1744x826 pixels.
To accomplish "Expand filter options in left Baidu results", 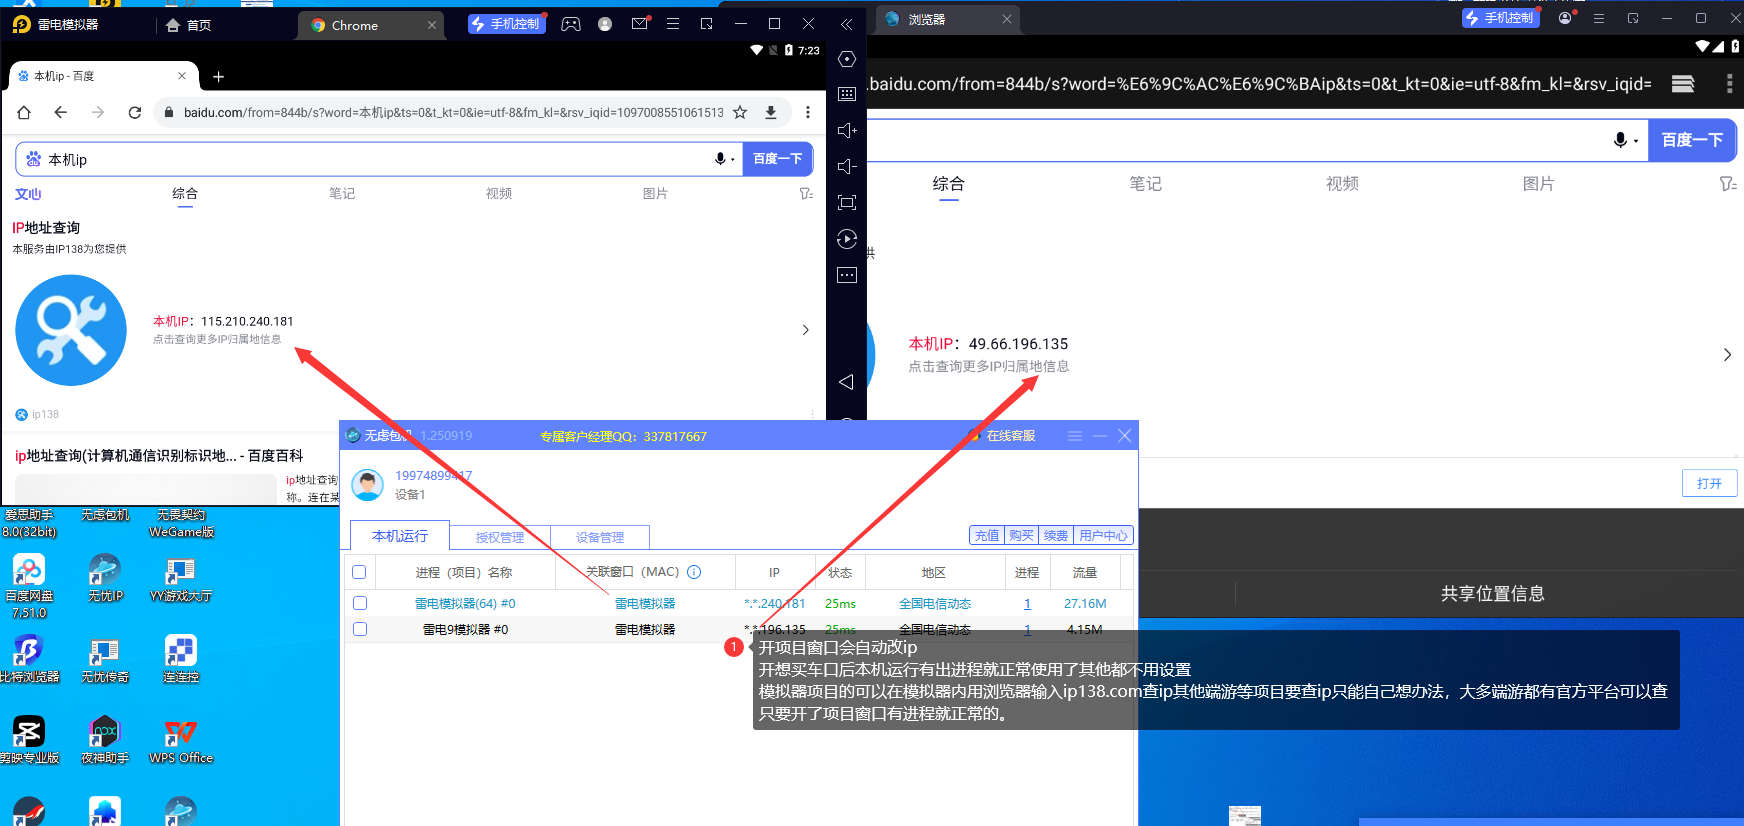I will (806, 194).
